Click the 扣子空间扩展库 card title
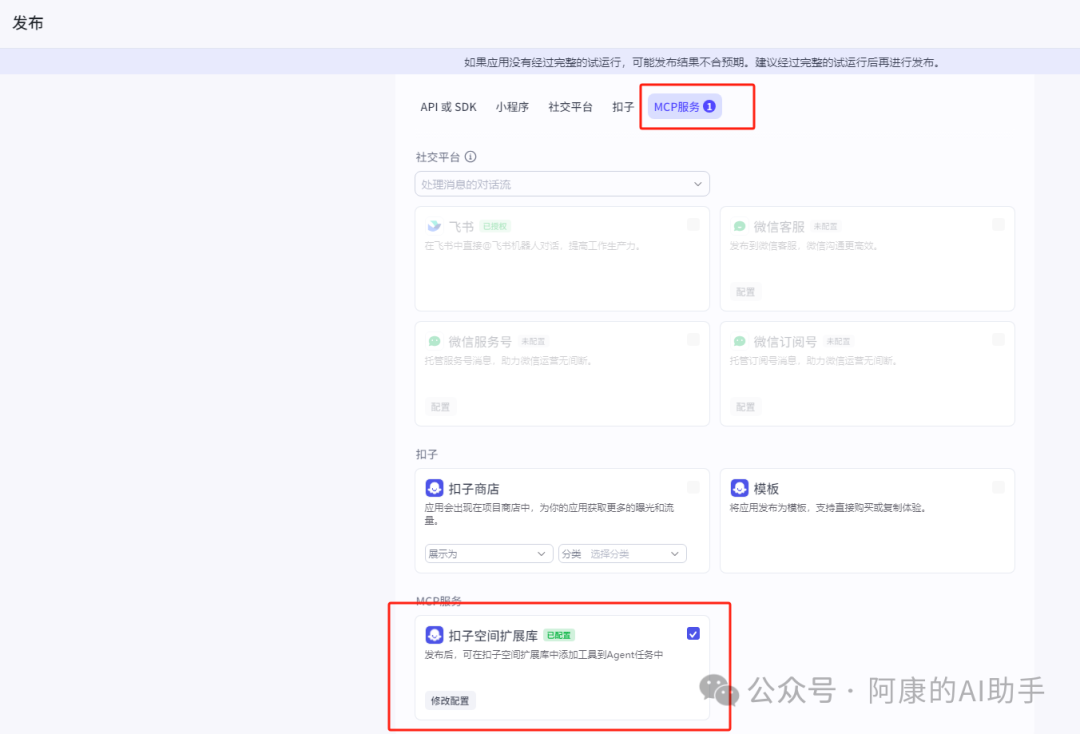This screenshot has height=734, width=1080. pos(493,636)
